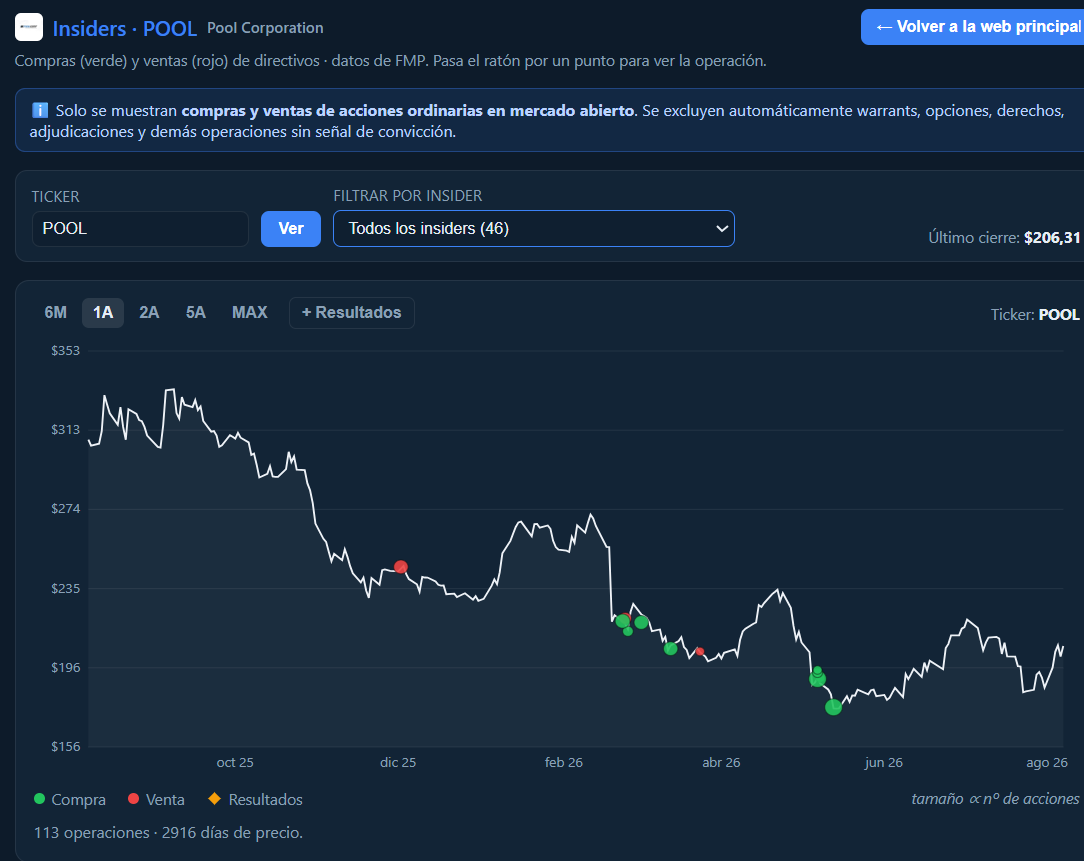Select the 1A time range
Viewport: 1084px width, 861px height.
[x=103, y=313]
